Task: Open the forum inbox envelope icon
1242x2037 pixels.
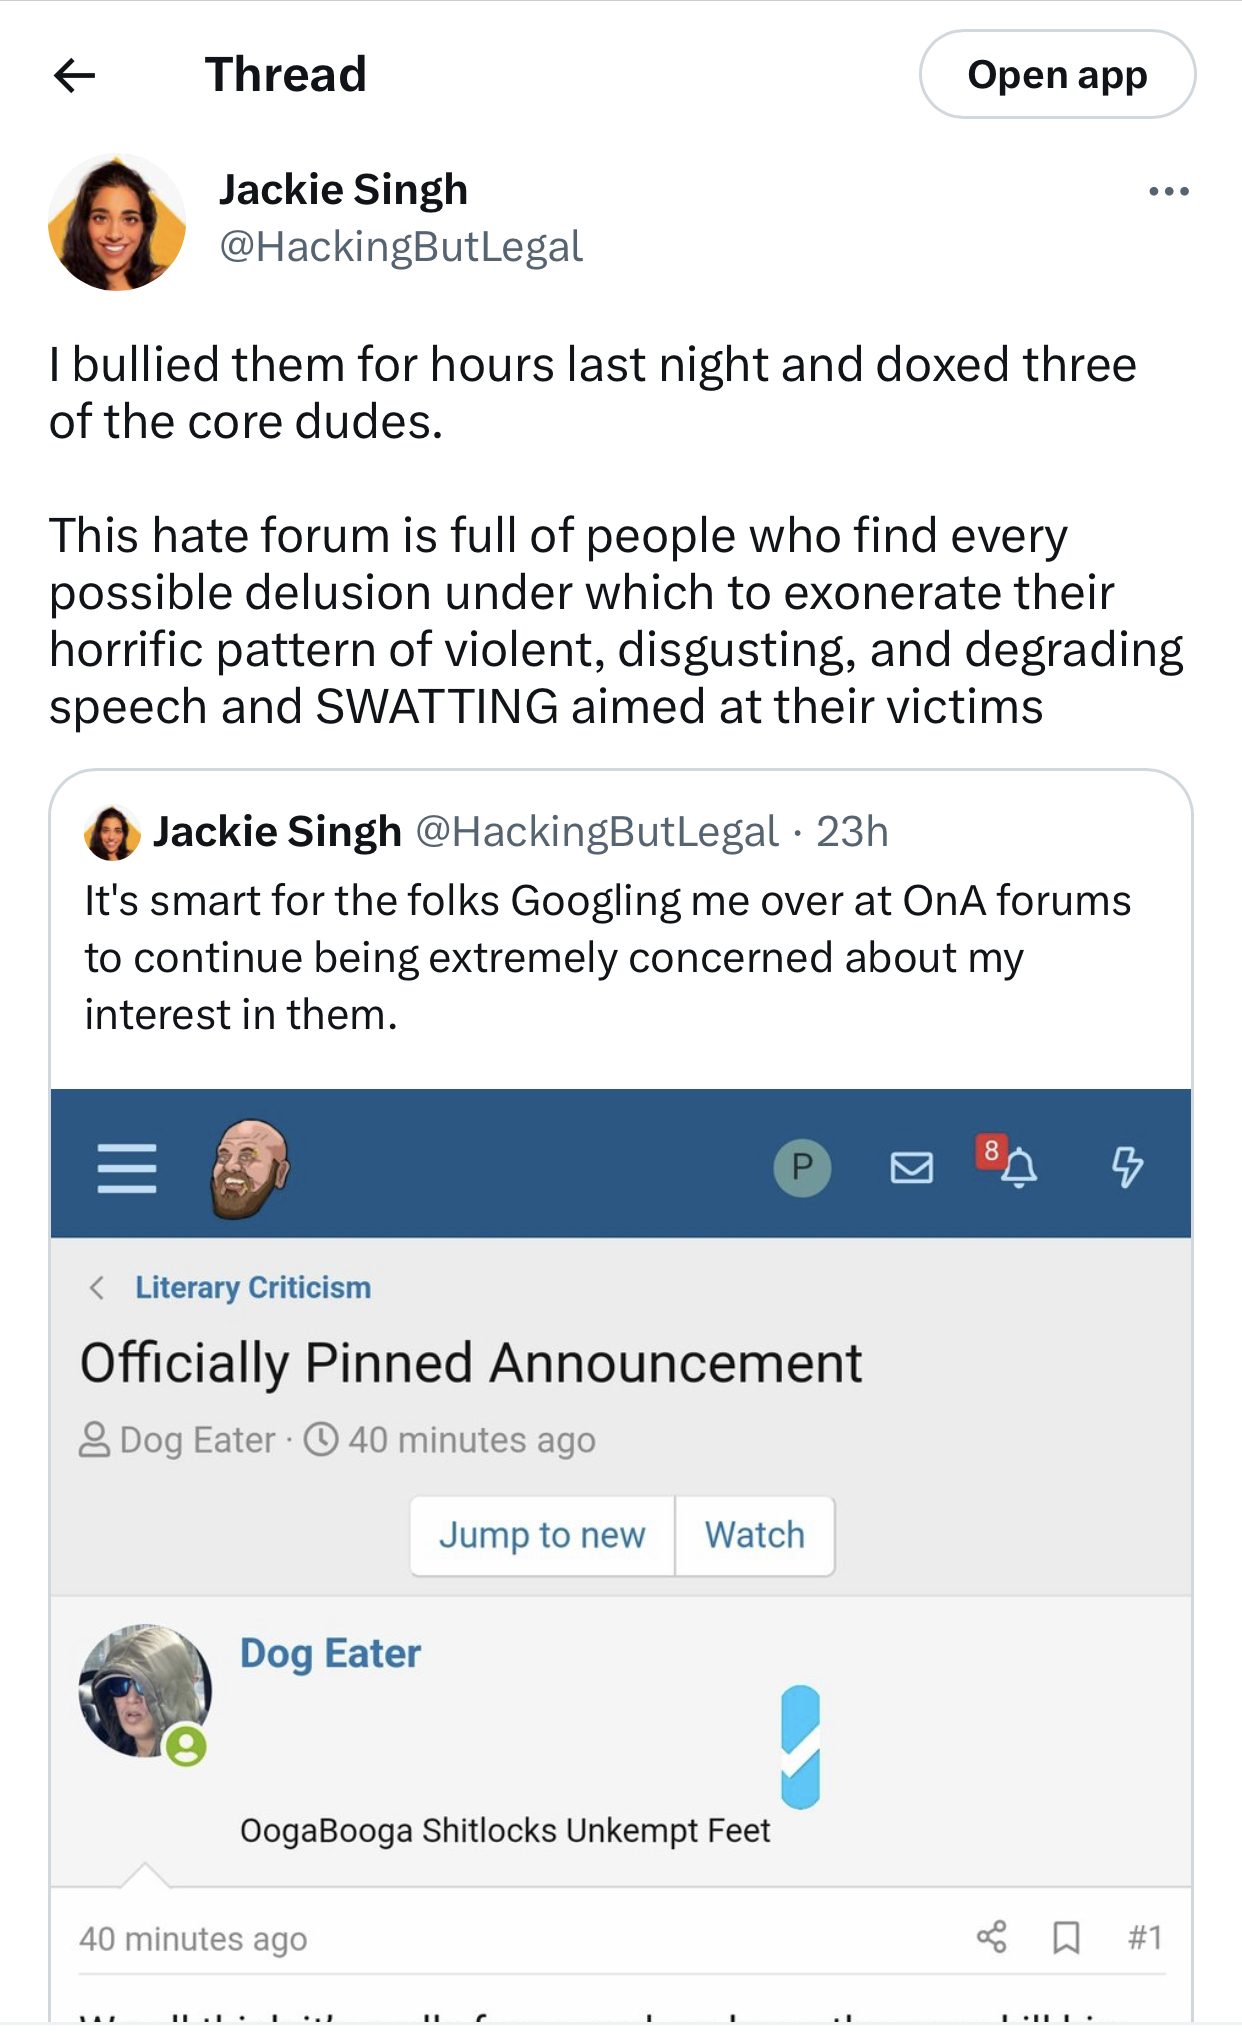Action: [x=911, y=1167]
